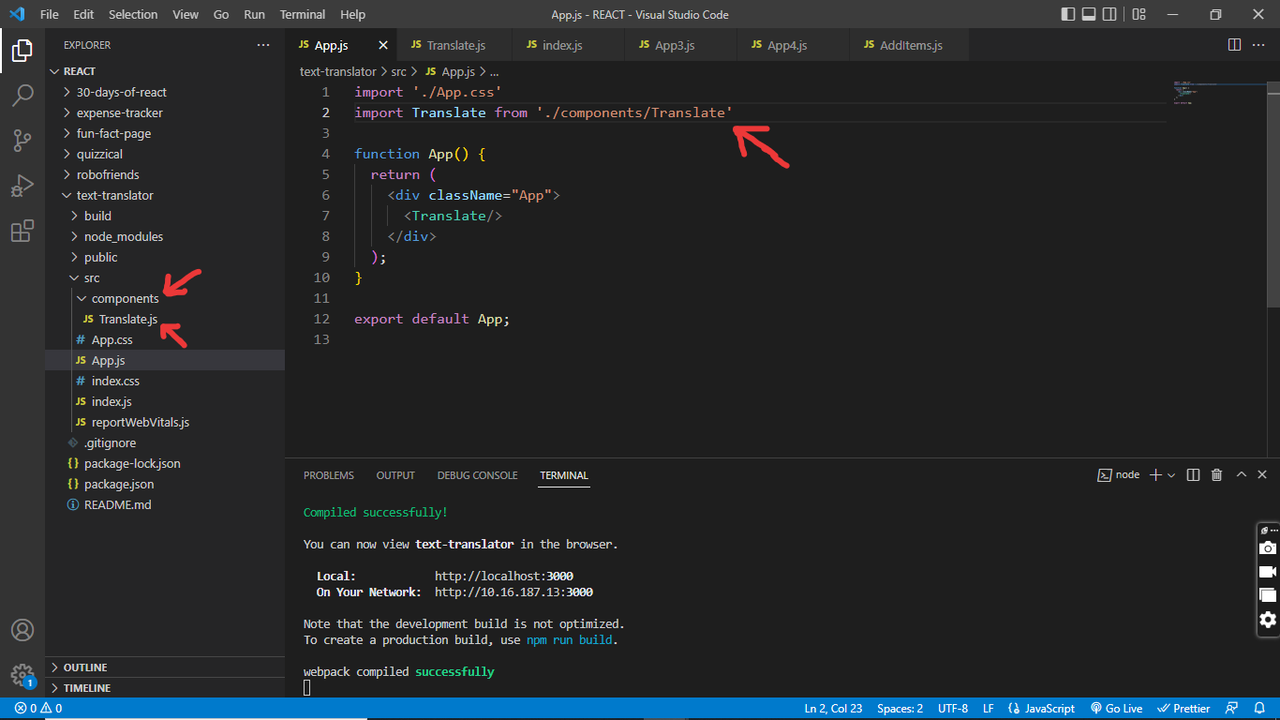This screenshot has width=1280, height=720.
Task: Open the Help menu
Action: click(x=352, y=14)
